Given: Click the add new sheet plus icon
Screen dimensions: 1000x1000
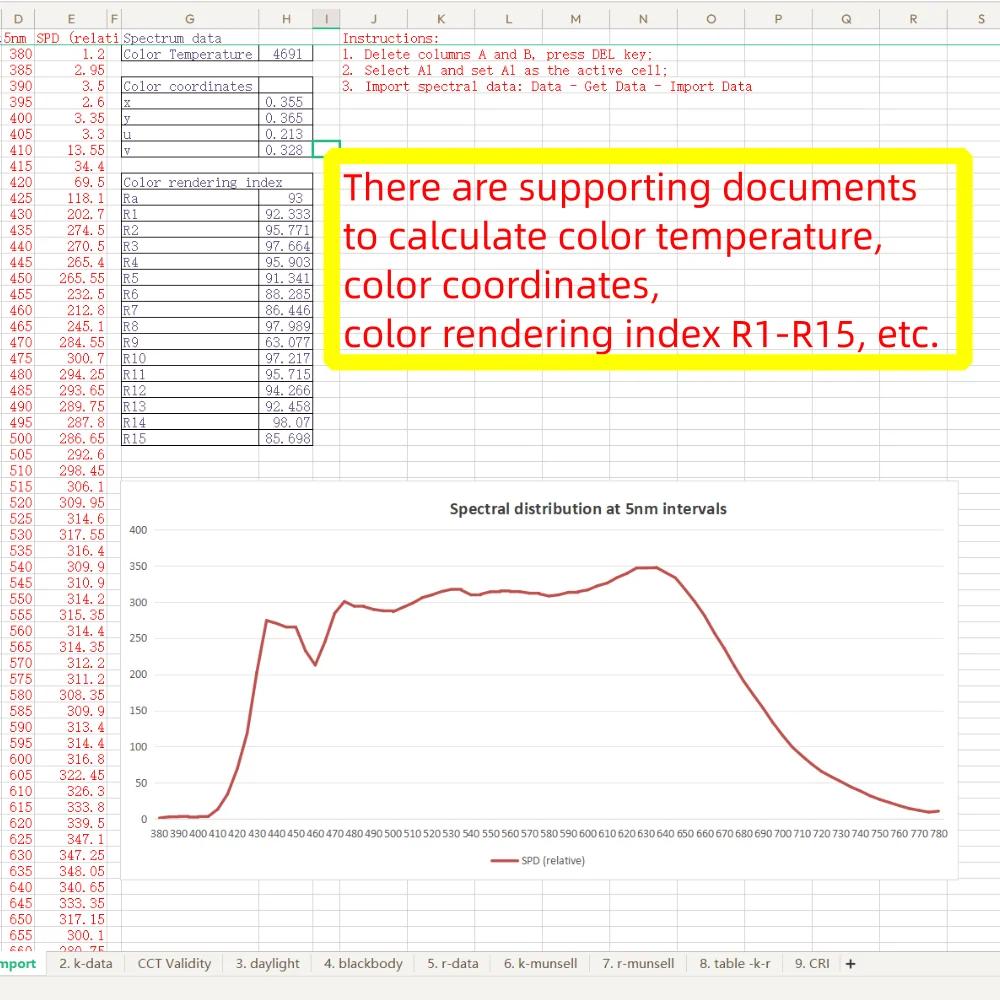Looking at the screenshot, I should click(850, 964).
